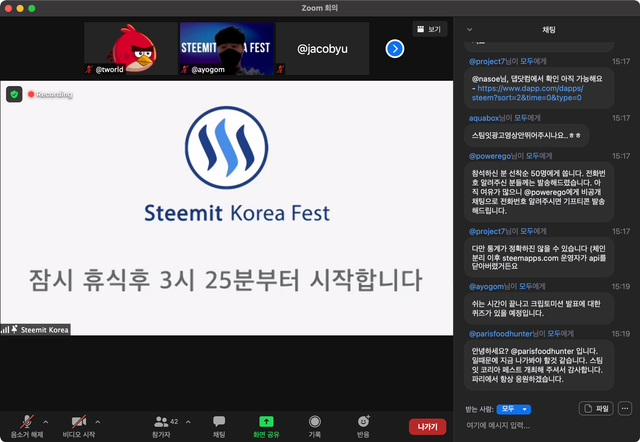Unmute microphone with 음소거 해제 icon
Image resolution: width=640 pixels, height=442 pixels.
tap(27, 422)
